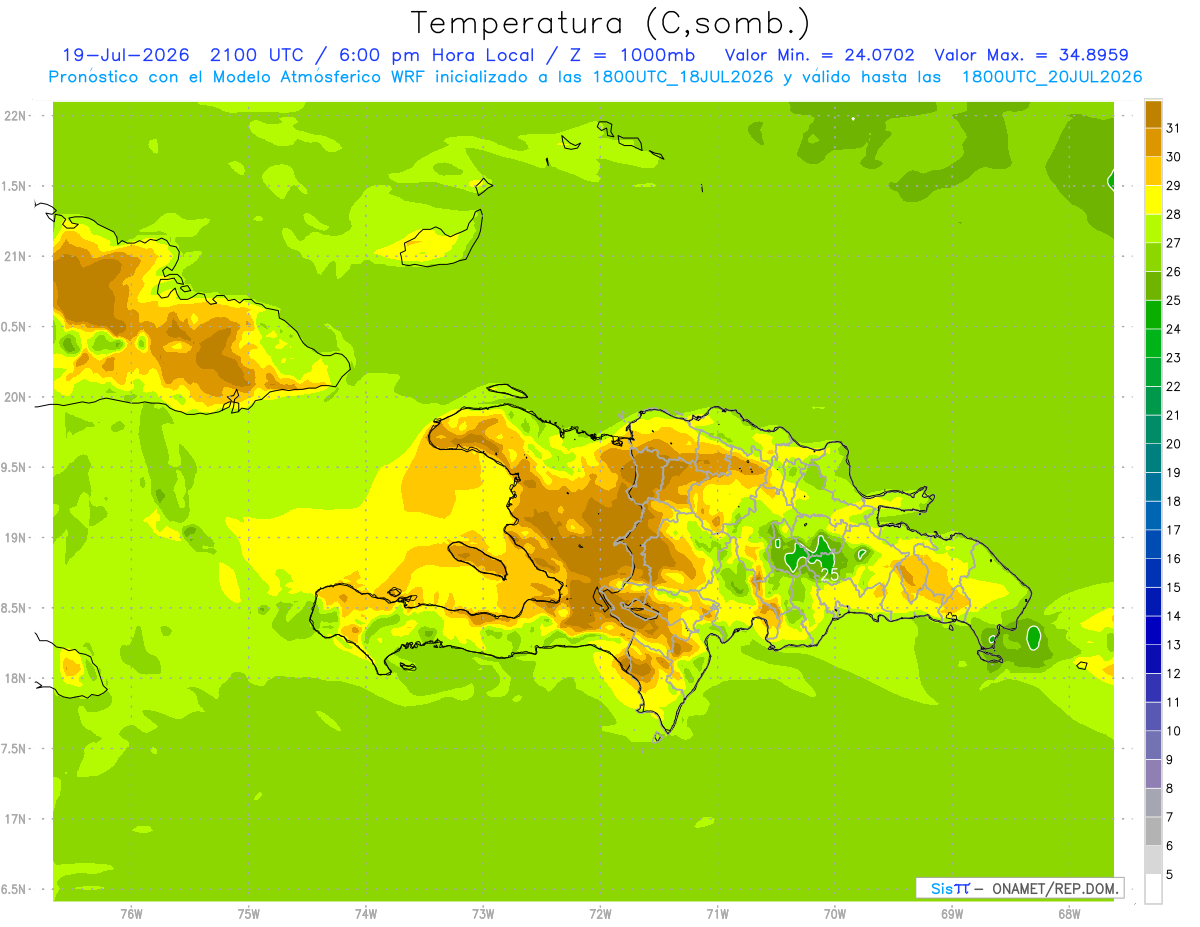The image size is (1200, 927).
Task: Click valid-until stamp '1800UTC_20JUL2026'
Action: (x=1051, y=77)
